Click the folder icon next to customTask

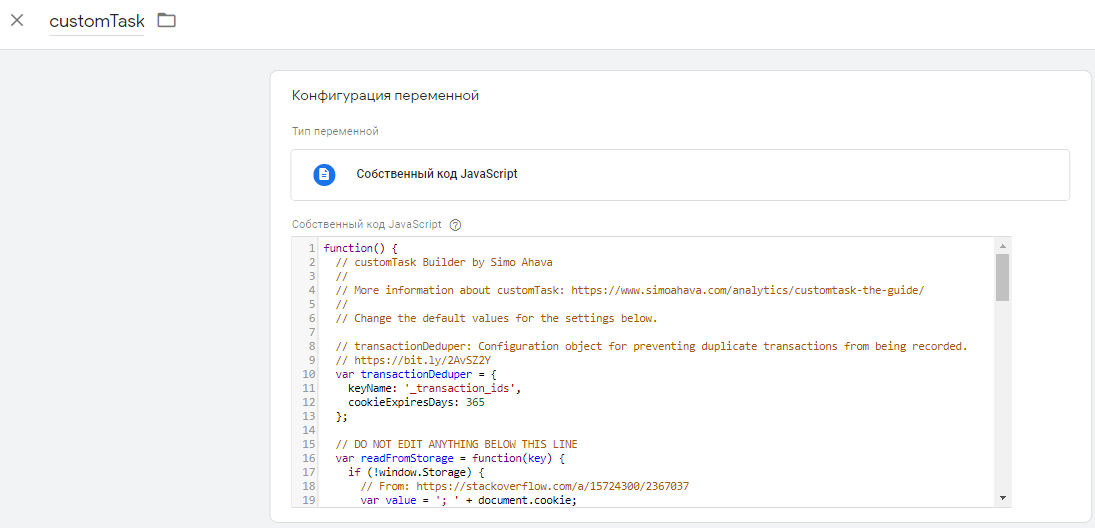point(166,20)
